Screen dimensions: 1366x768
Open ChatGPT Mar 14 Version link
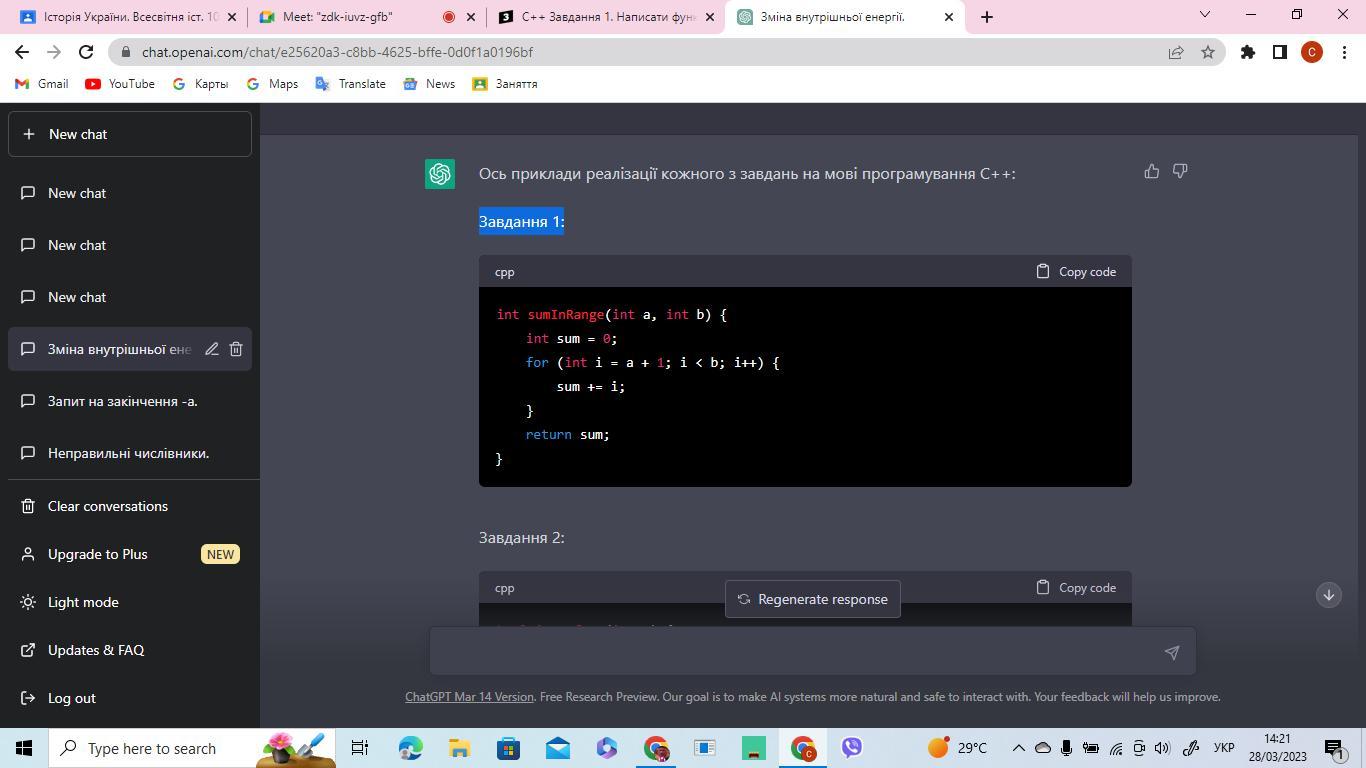469,697
